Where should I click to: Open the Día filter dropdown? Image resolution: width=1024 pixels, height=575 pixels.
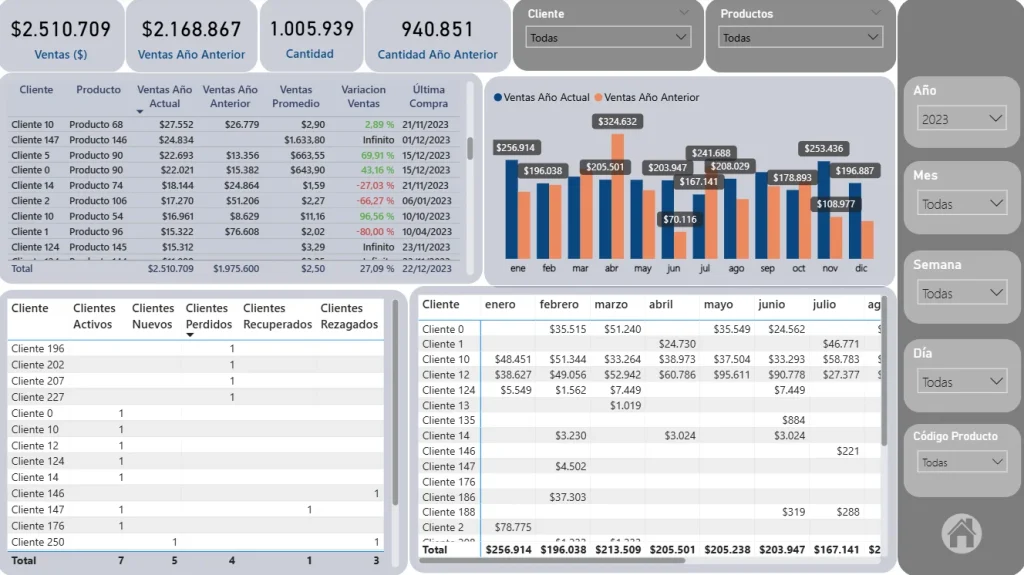[961, 382]
